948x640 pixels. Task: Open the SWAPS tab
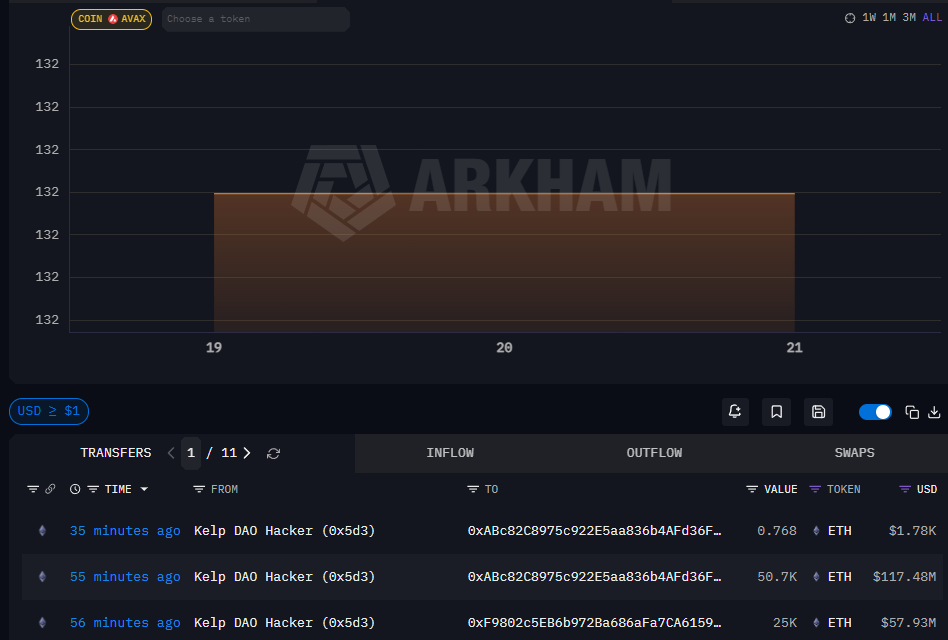[x=854, y=453]
